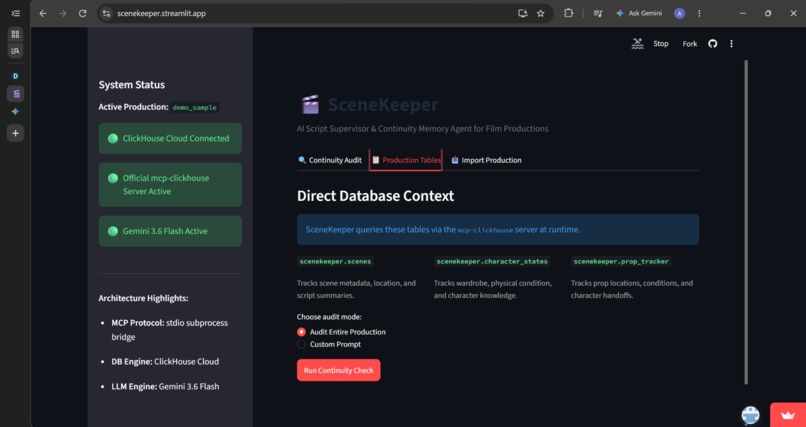Click the System Status heading
Screen dimensions: 806x427
[x=132, y=85]
